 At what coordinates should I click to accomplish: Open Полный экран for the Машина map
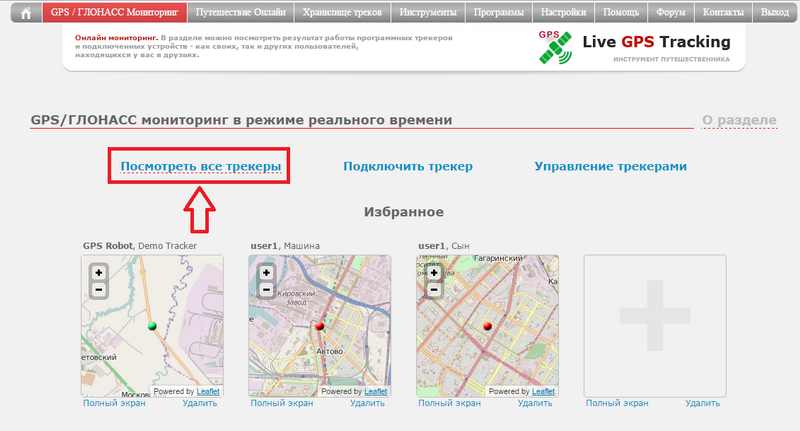(x=281, y=403)
